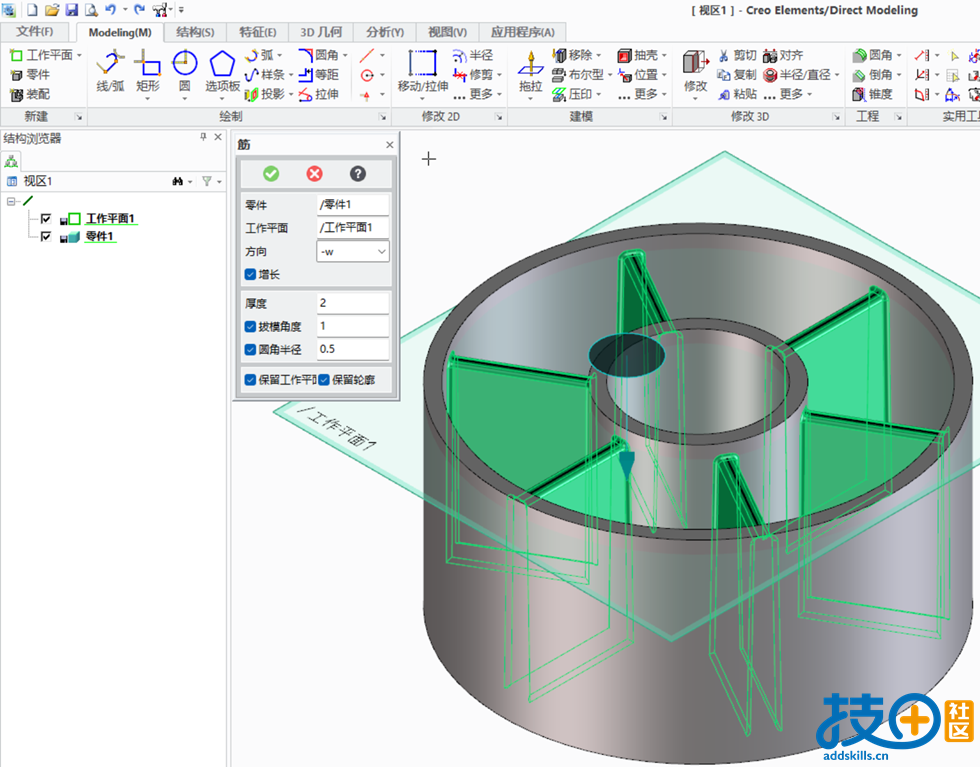Click the 压印 (Imprint) tool
Screen dimensions: 980x767
click(x=572, y=94)
